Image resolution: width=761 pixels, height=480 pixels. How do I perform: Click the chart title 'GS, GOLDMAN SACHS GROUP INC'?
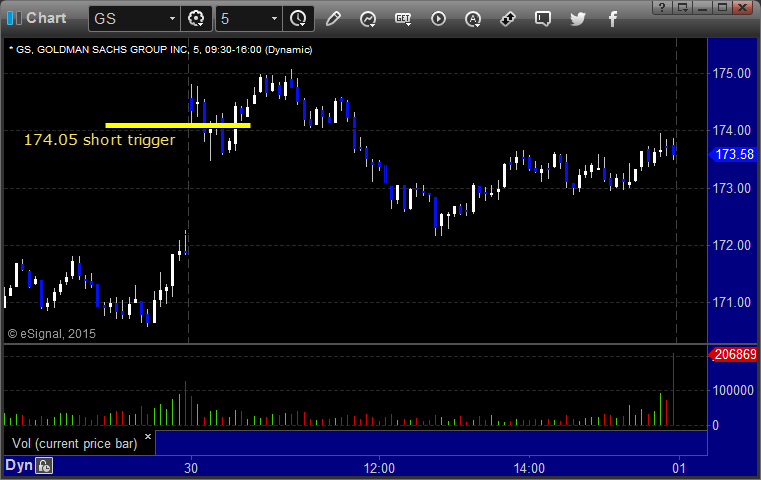(101, 50)
